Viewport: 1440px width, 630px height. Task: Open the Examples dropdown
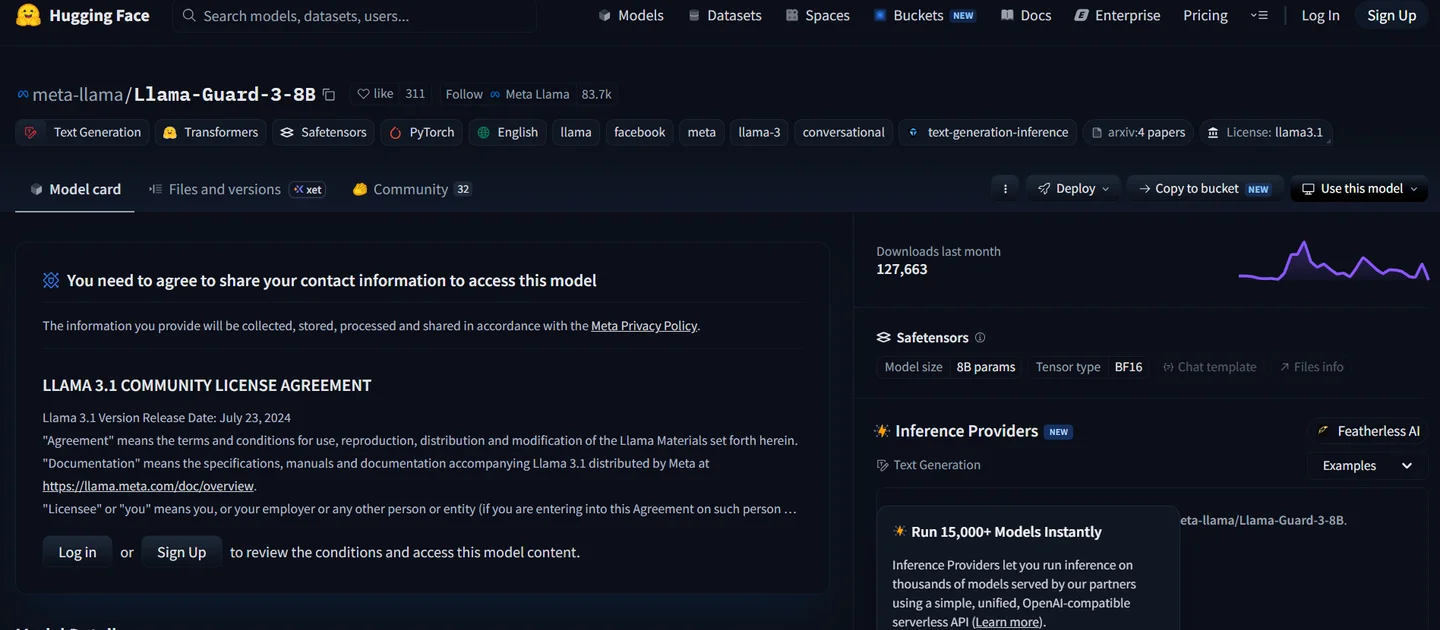point(1367,466)
